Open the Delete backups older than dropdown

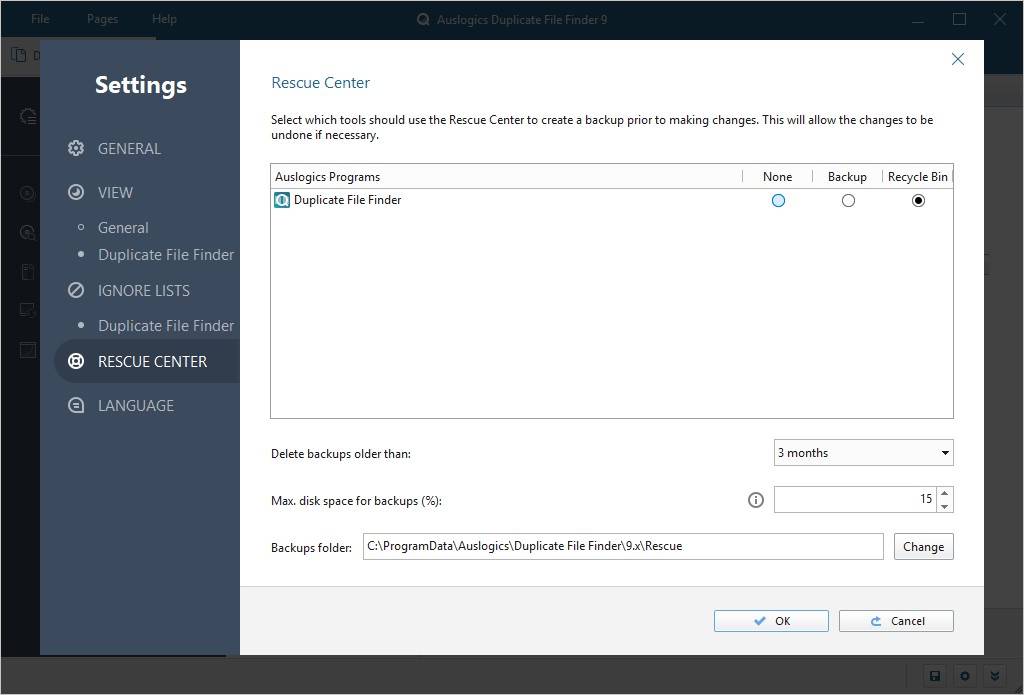click(x=863, y=453)
